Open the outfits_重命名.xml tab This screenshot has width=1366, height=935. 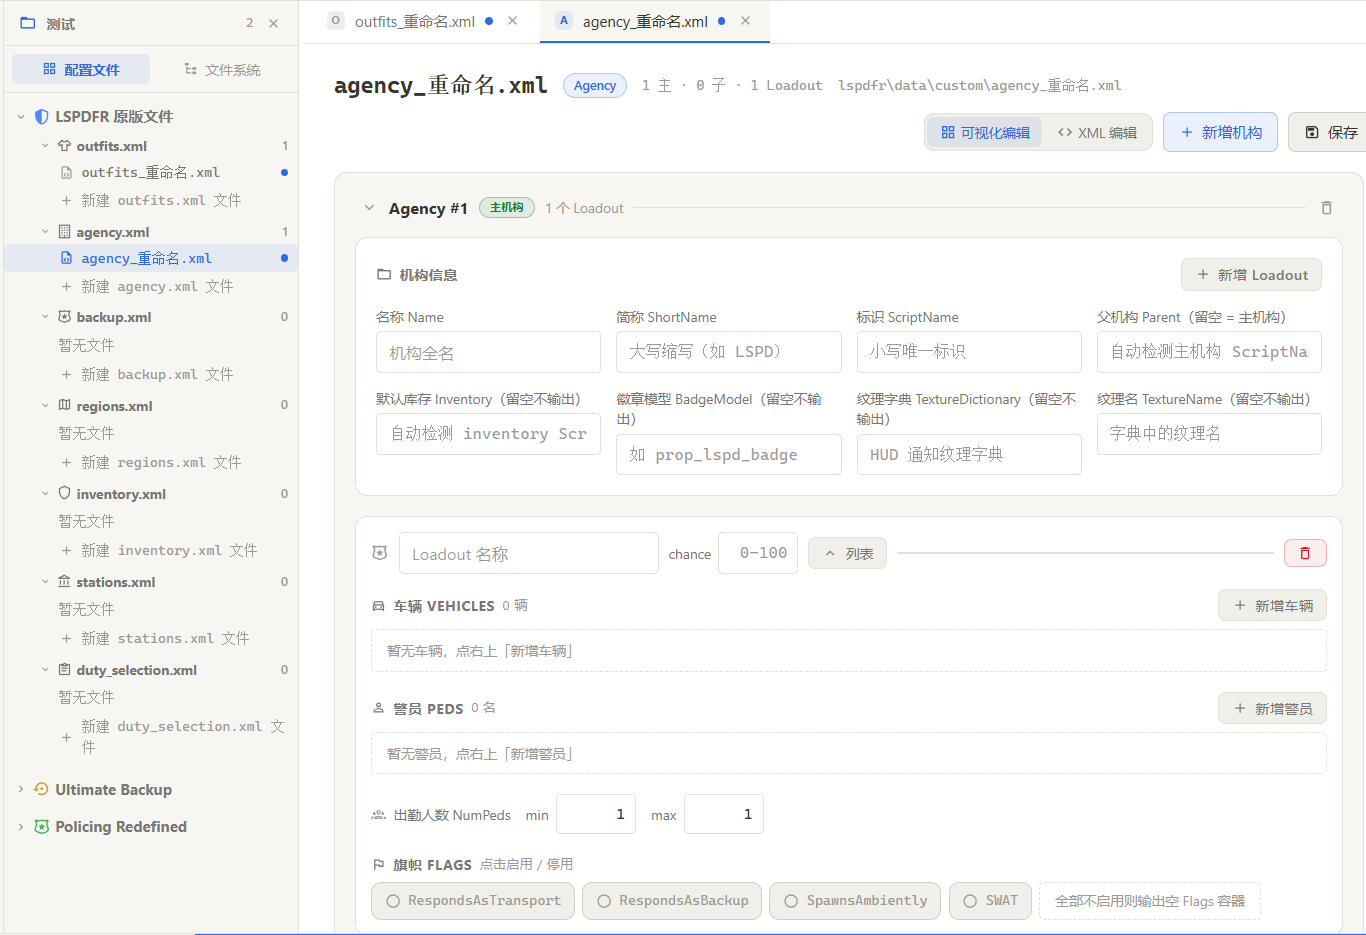point(415,21)
